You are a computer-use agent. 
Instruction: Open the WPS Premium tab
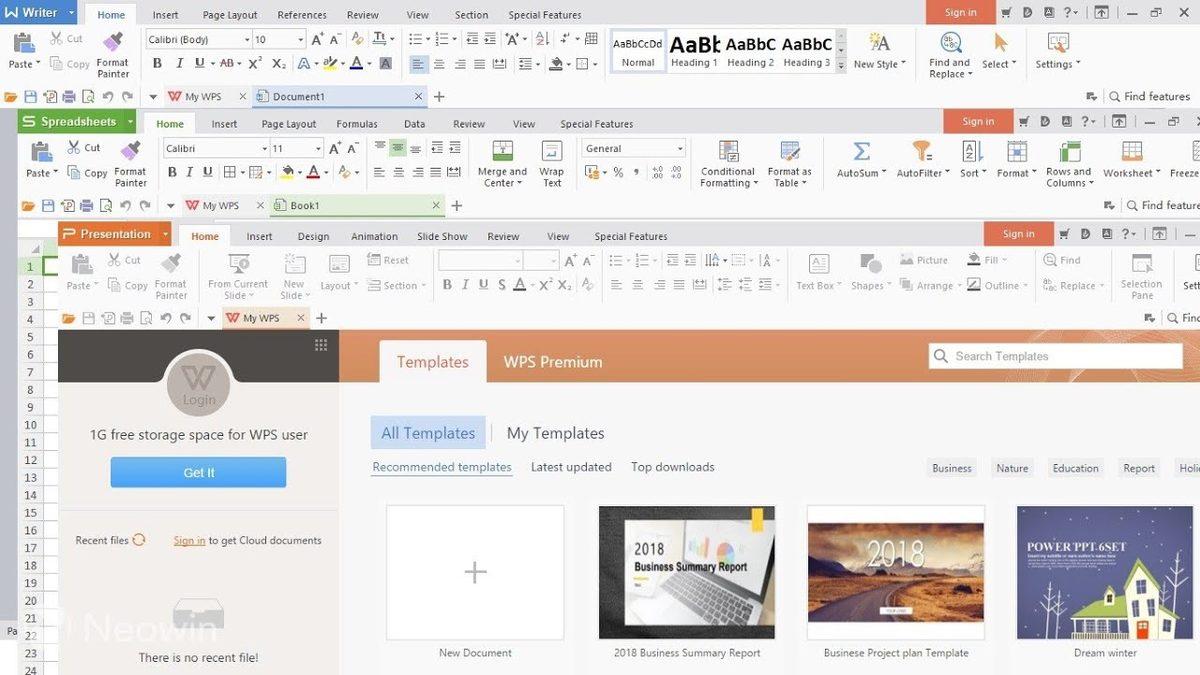552,362
